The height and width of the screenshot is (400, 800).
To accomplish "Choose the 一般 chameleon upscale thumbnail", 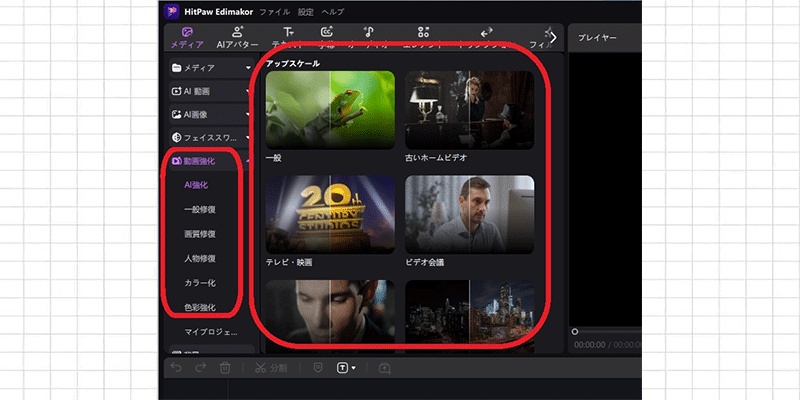I will [x=330, y=110].
